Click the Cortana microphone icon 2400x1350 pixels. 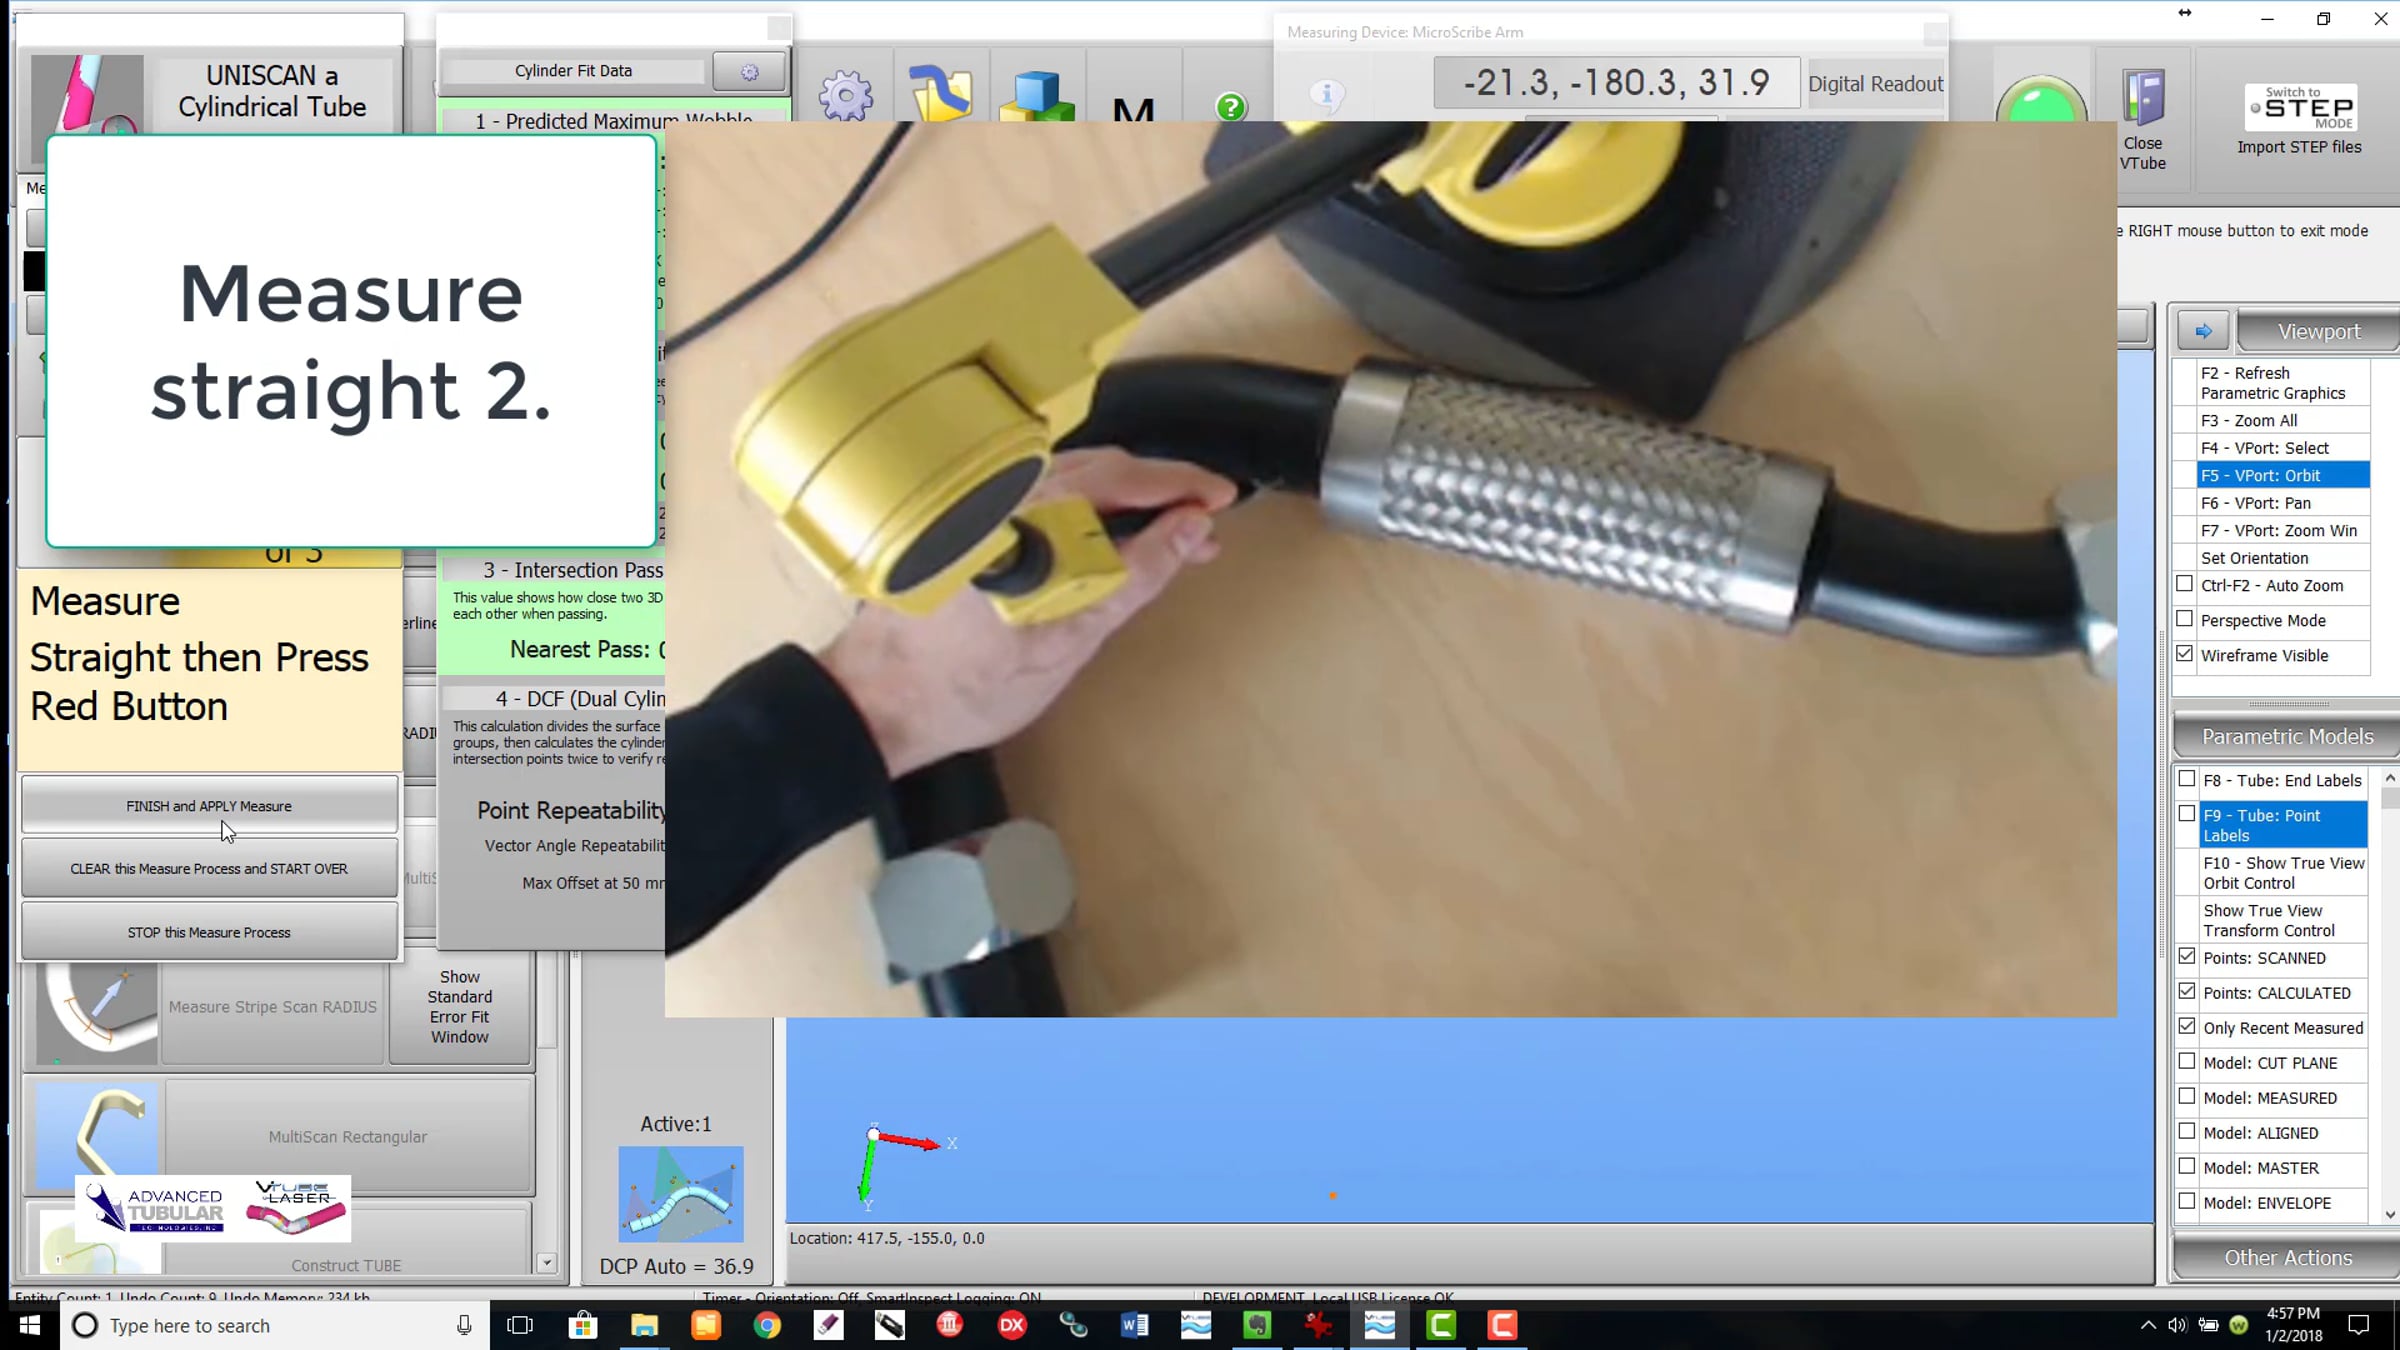464,1325
